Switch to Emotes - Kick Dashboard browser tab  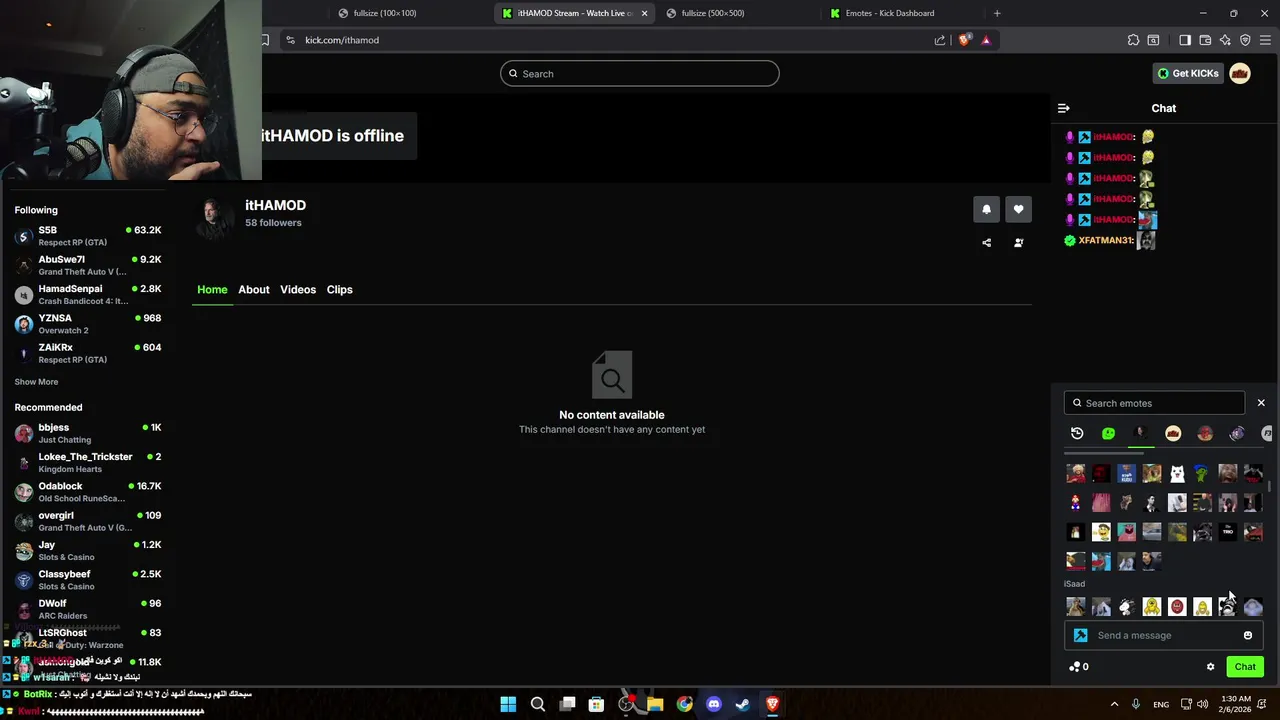898,13
